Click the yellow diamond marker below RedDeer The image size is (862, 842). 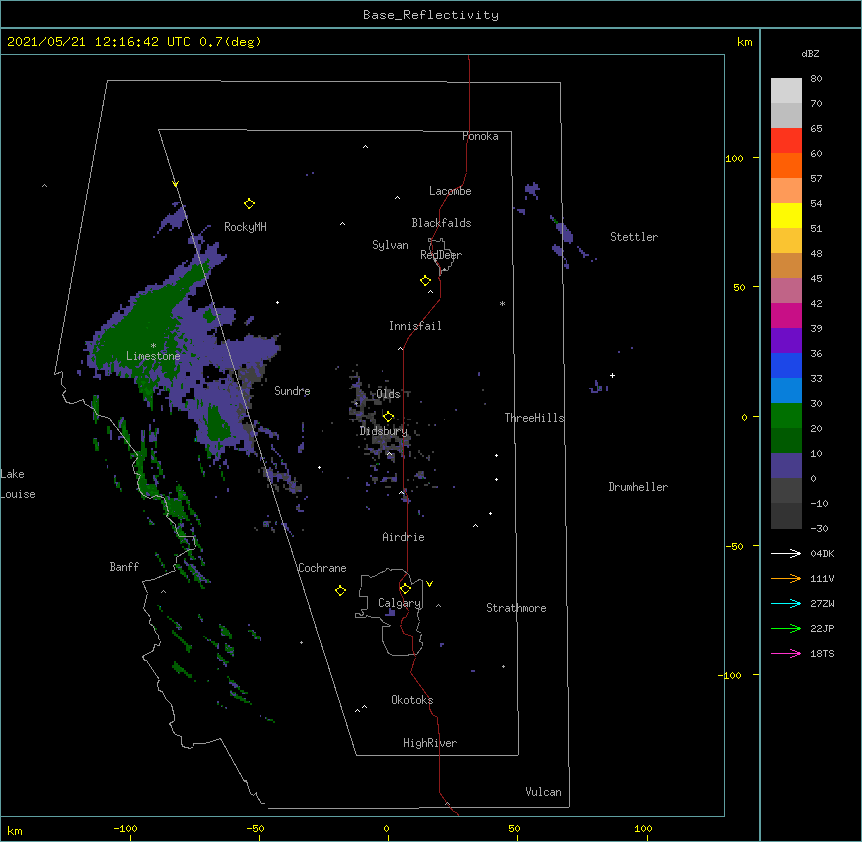click(425, 281)
